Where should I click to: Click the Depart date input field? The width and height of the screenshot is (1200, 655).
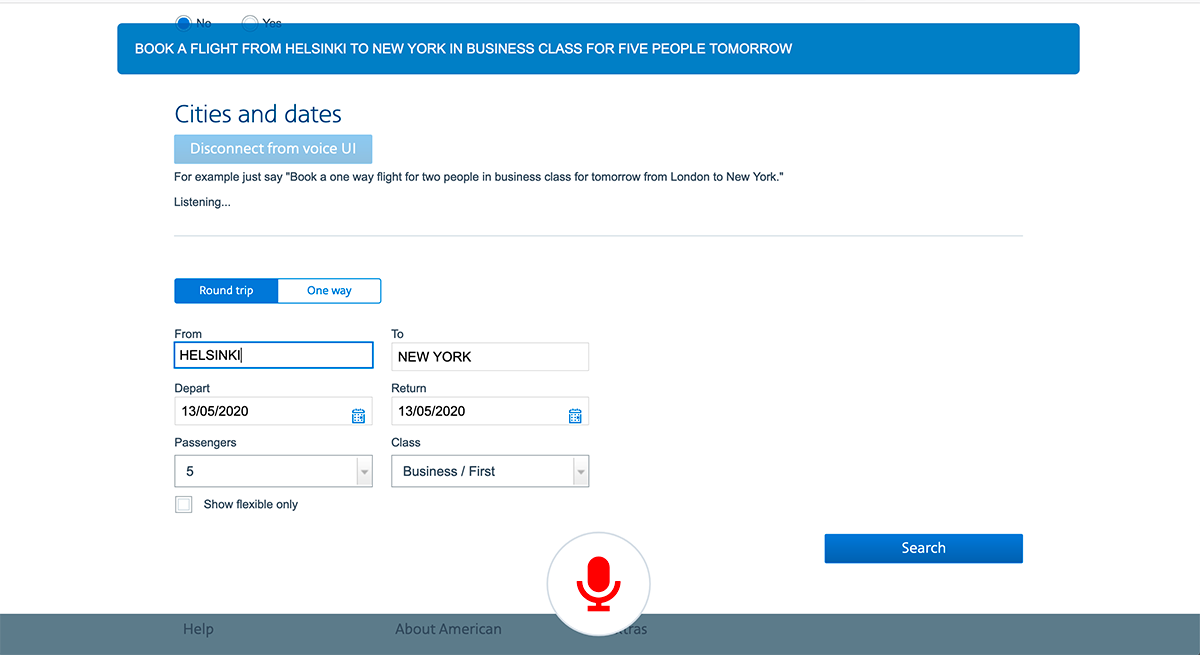point(273,411)
